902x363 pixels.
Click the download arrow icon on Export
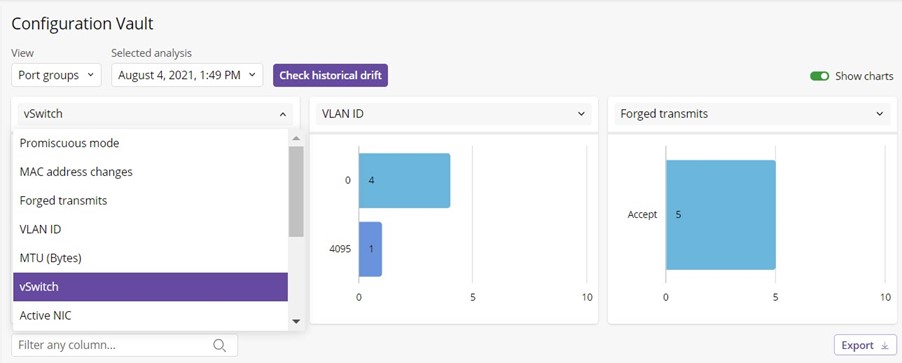(885, 346)
